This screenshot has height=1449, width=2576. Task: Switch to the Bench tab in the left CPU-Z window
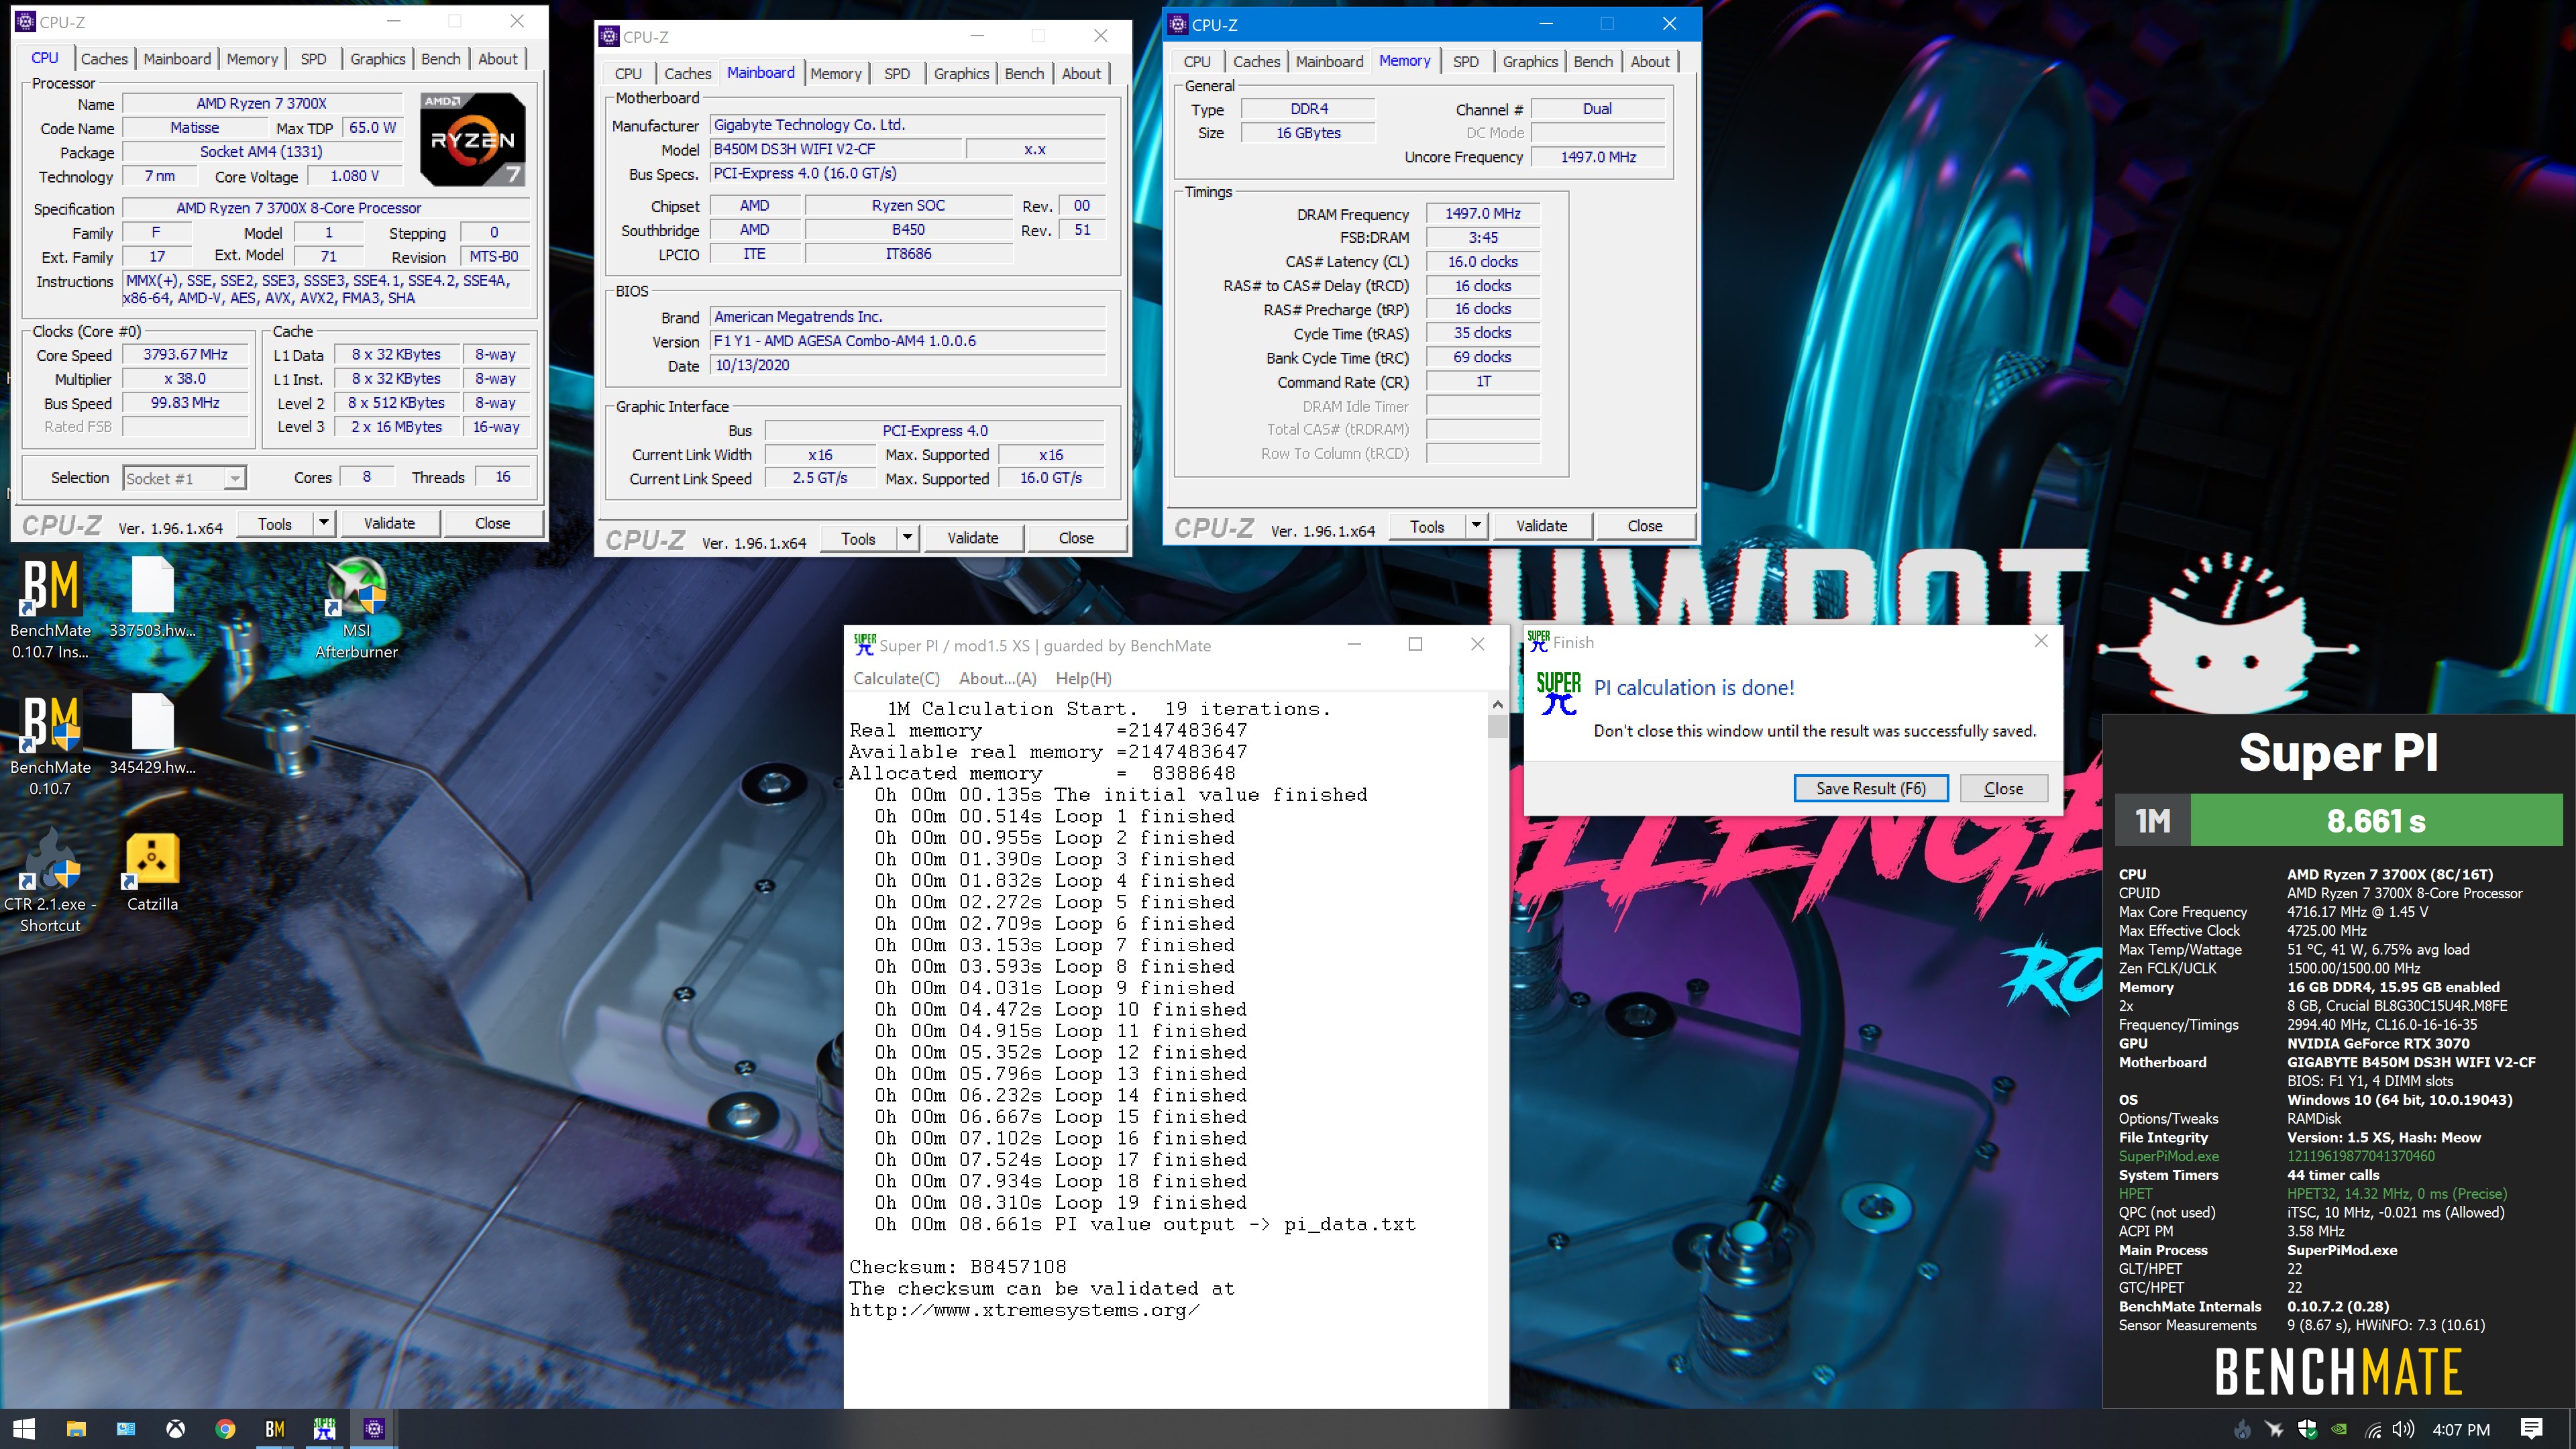[x=441, y=59]
